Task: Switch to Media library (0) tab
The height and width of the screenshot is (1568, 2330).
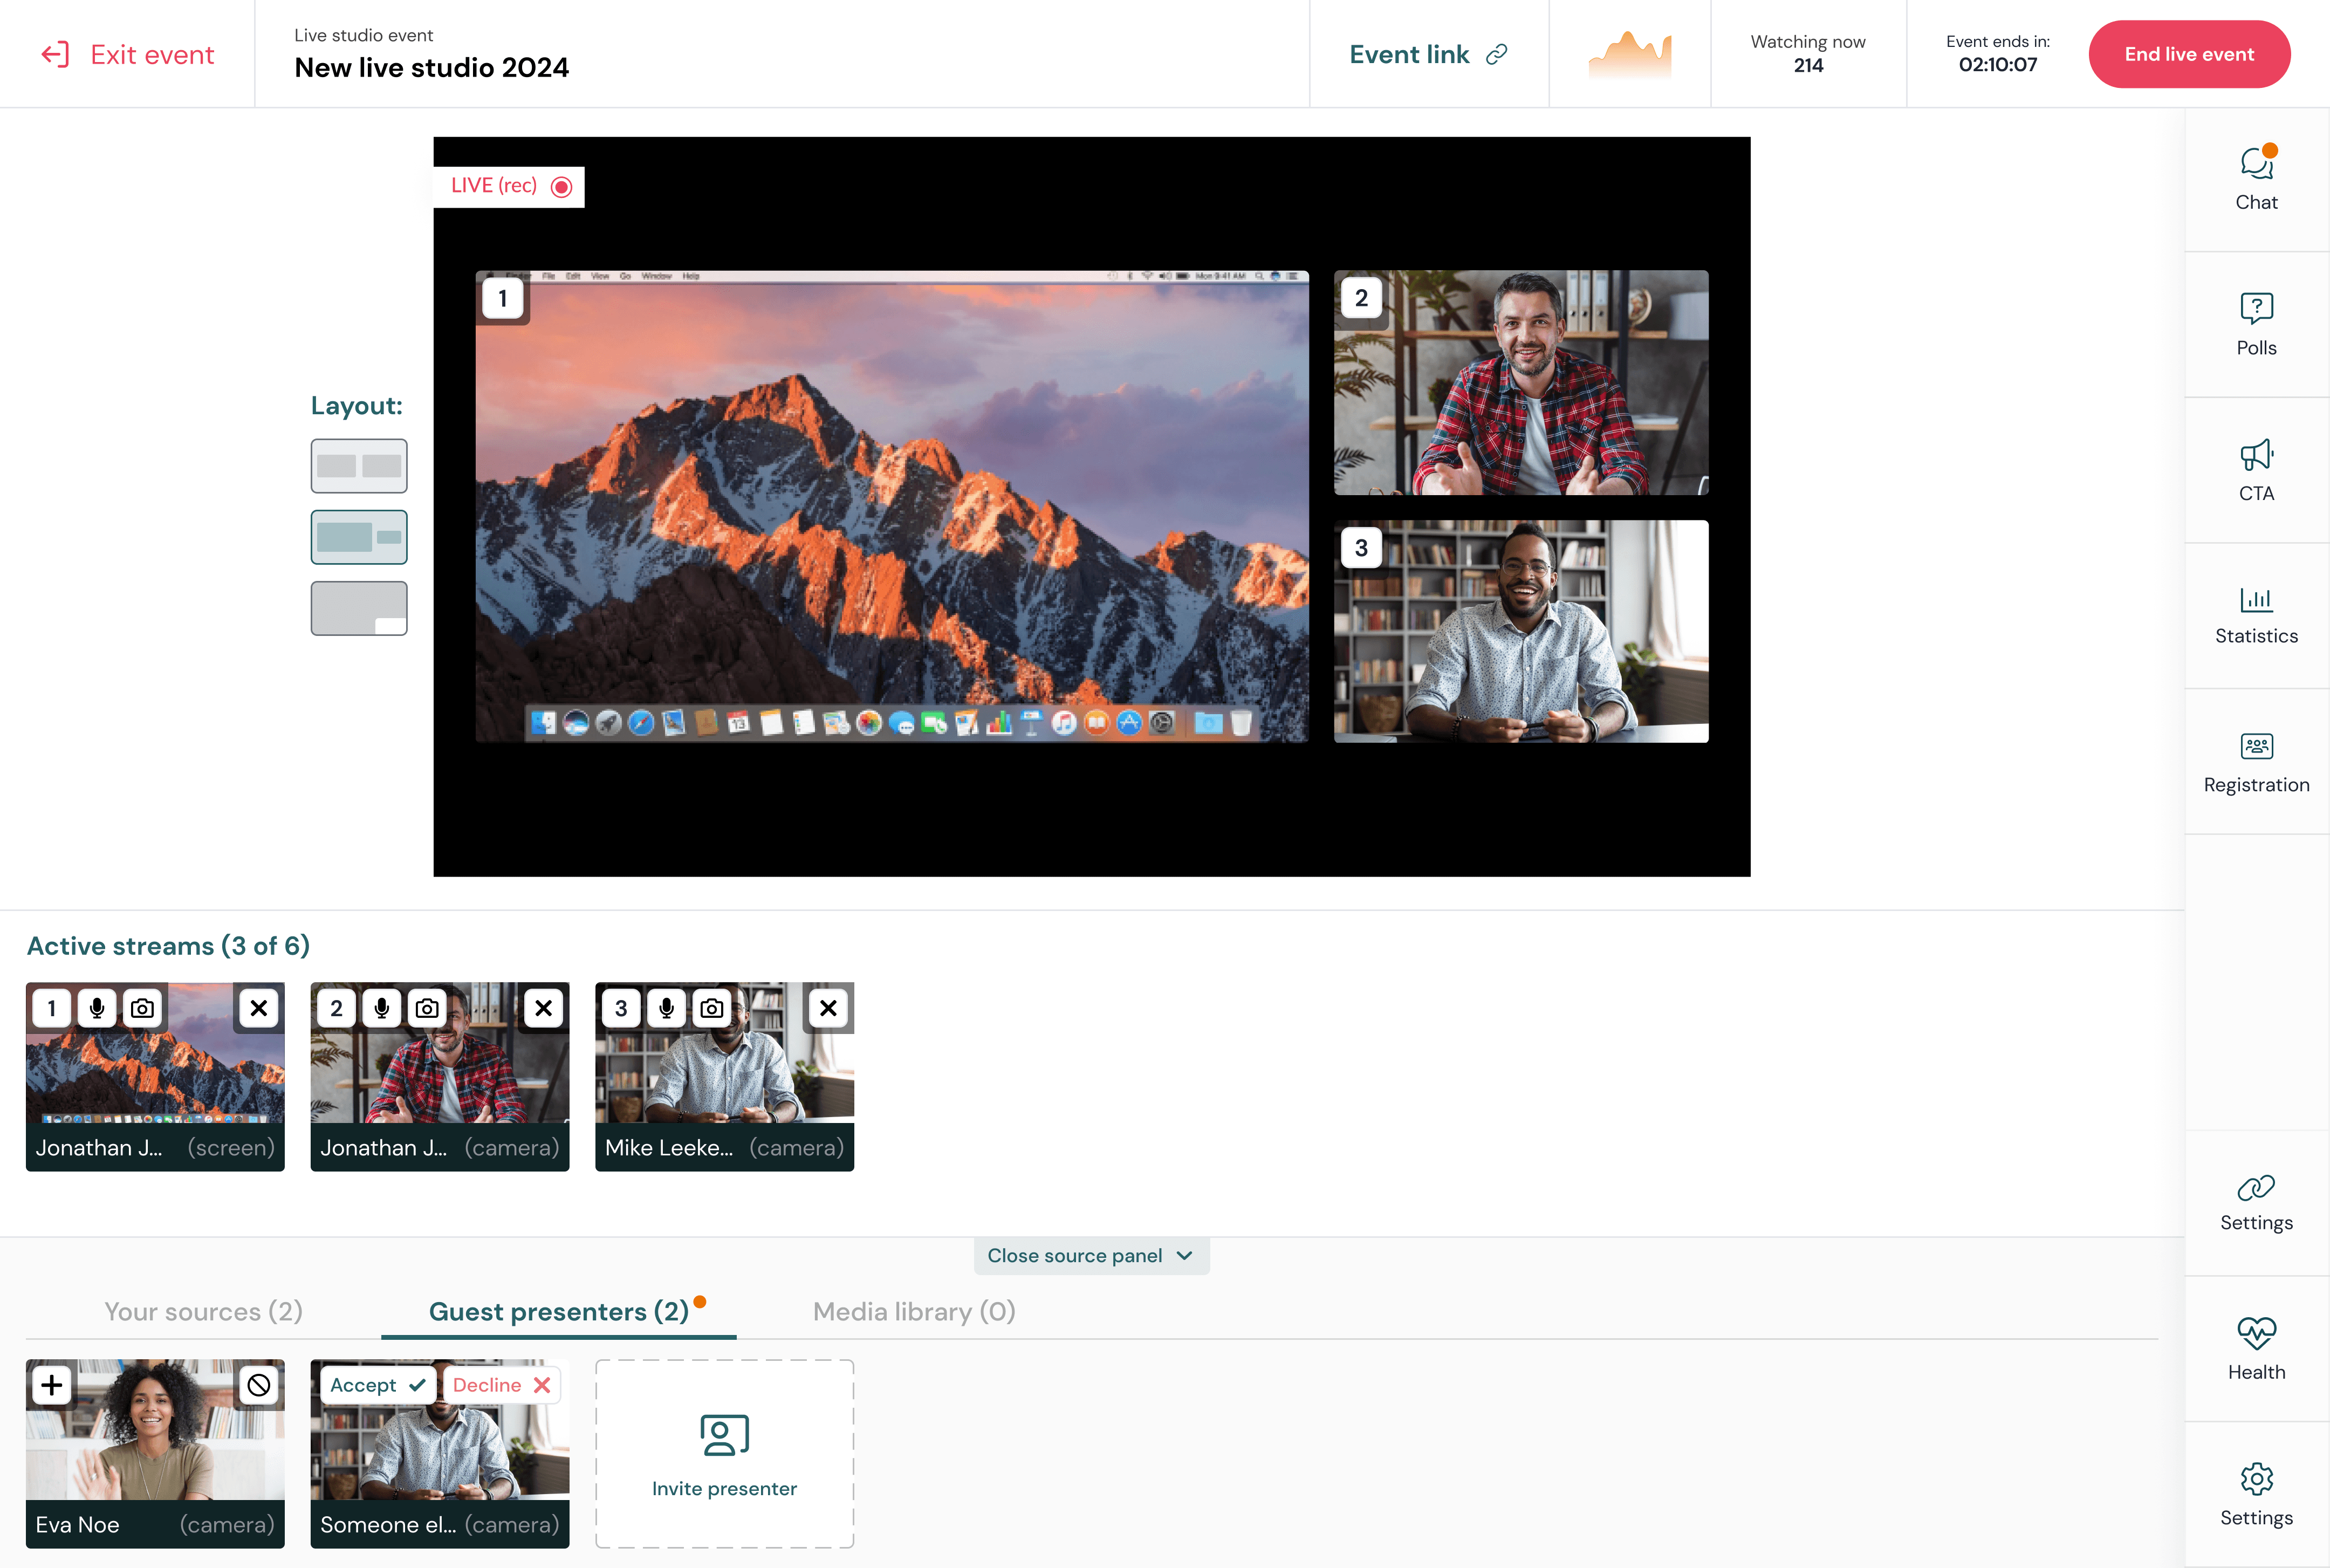Action: (x=914, y=1312)
